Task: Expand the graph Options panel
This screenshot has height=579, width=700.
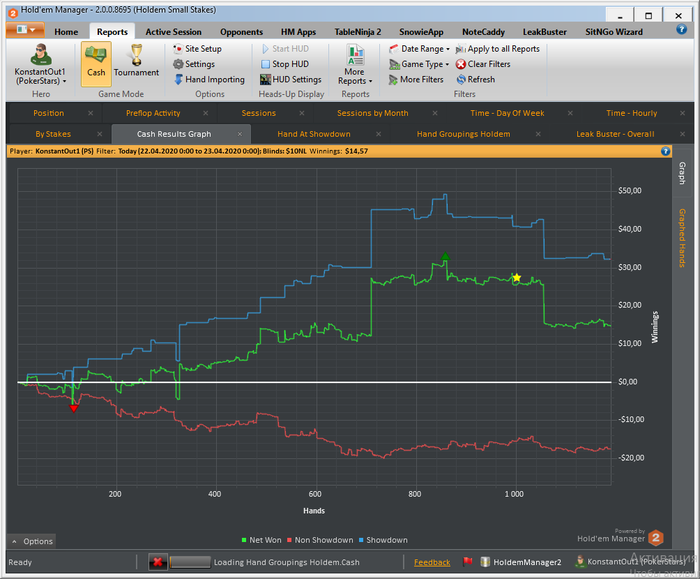Action: (31, 541)
